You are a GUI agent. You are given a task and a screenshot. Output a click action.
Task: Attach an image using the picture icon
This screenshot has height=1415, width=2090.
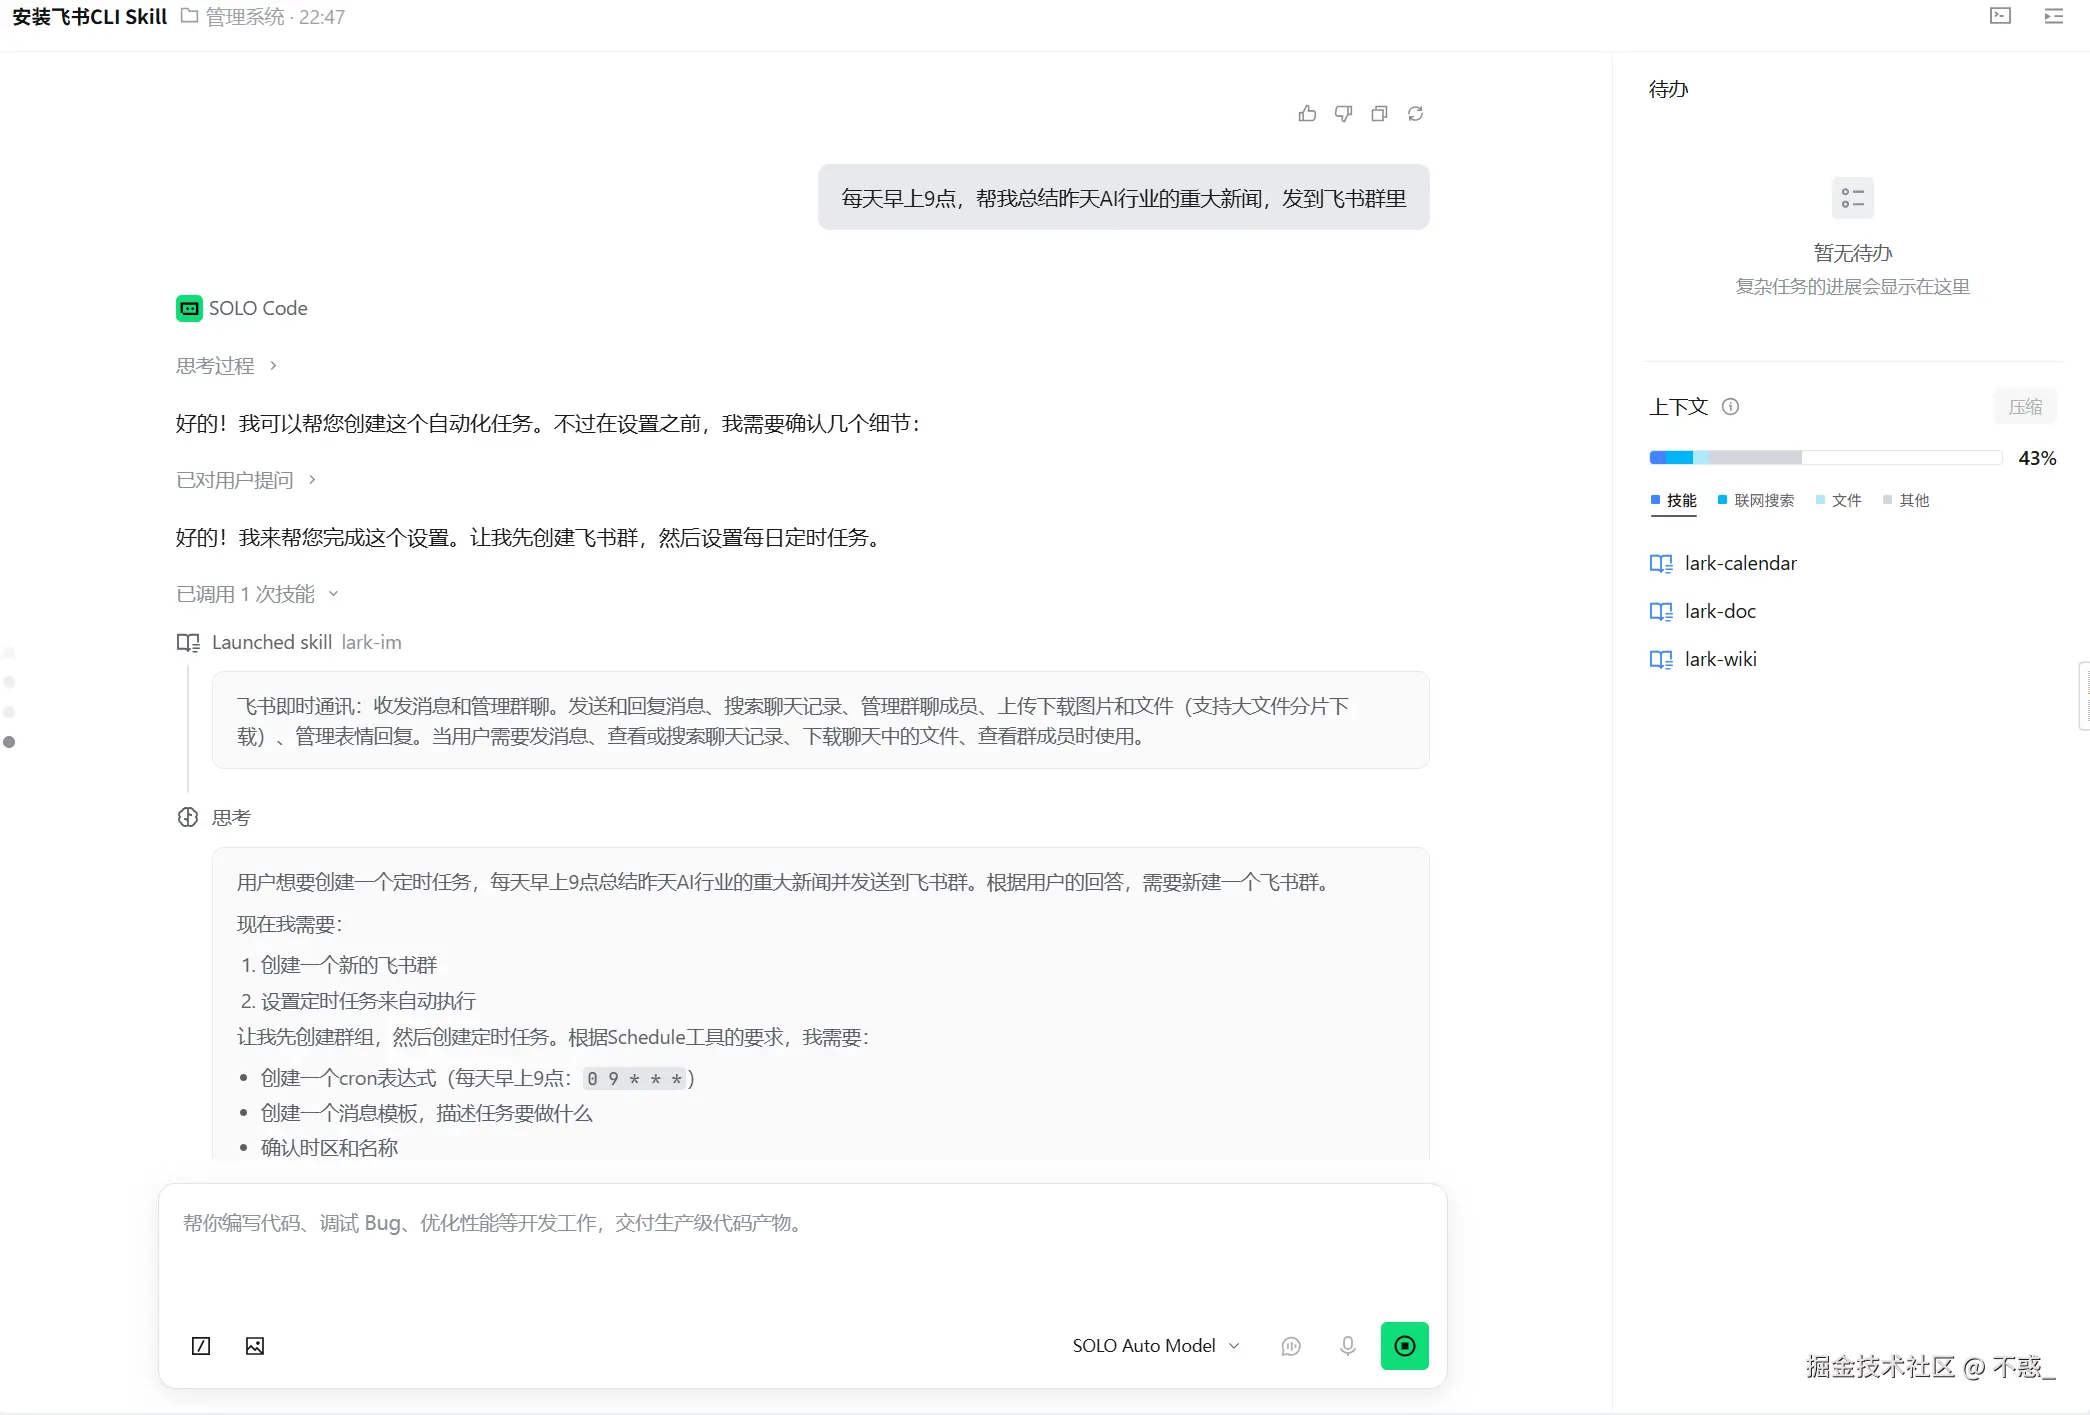click(x=255, y=1346)
